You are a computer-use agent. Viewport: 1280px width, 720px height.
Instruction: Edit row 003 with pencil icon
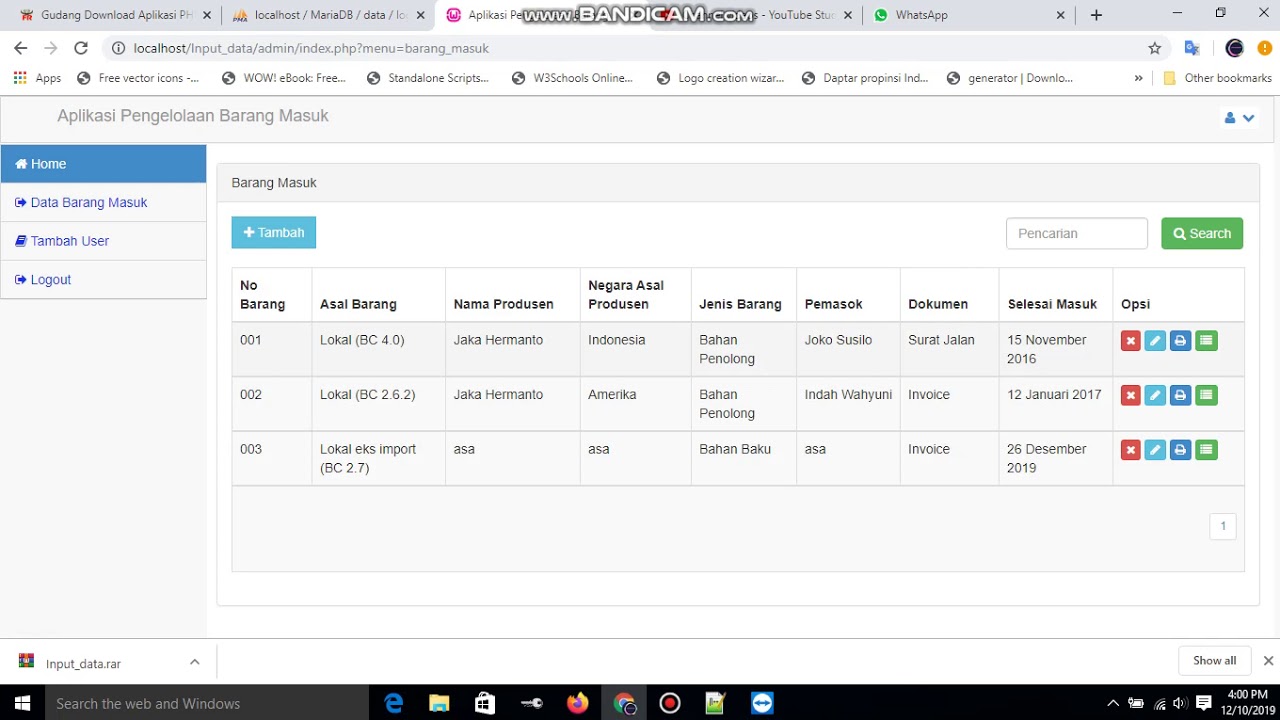[x=1155, y=450]
